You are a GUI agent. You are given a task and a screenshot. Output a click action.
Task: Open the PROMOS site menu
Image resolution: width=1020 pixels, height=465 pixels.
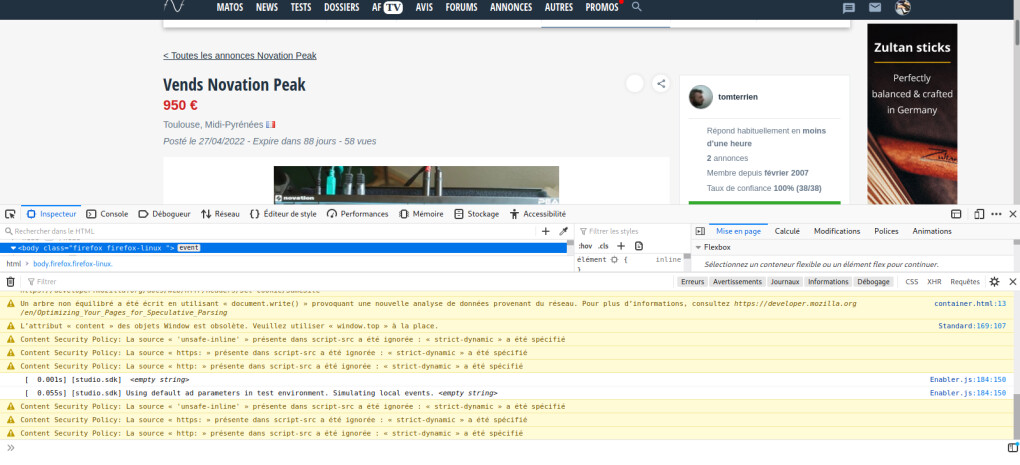pyautogui.click(x=602, y=8)
